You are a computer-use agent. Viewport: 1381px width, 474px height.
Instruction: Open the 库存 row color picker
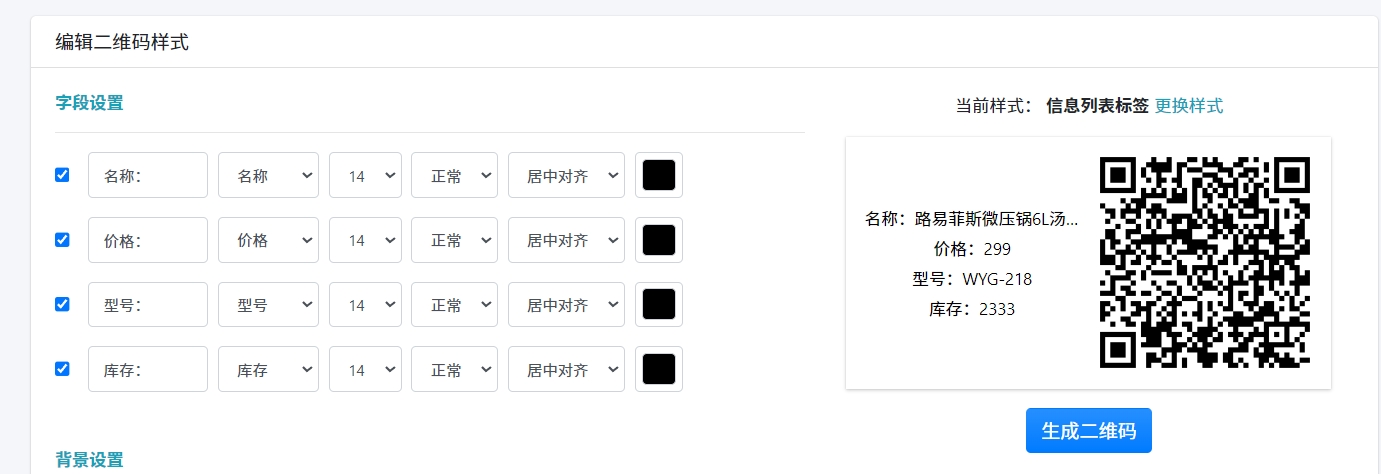point(659,370)
